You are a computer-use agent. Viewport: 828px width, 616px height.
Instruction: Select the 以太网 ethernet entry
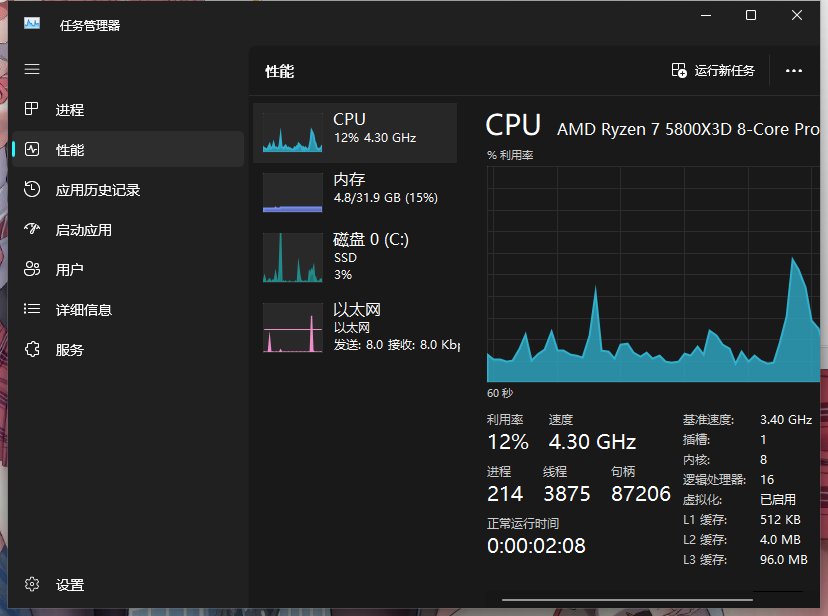tap(355, 326)
